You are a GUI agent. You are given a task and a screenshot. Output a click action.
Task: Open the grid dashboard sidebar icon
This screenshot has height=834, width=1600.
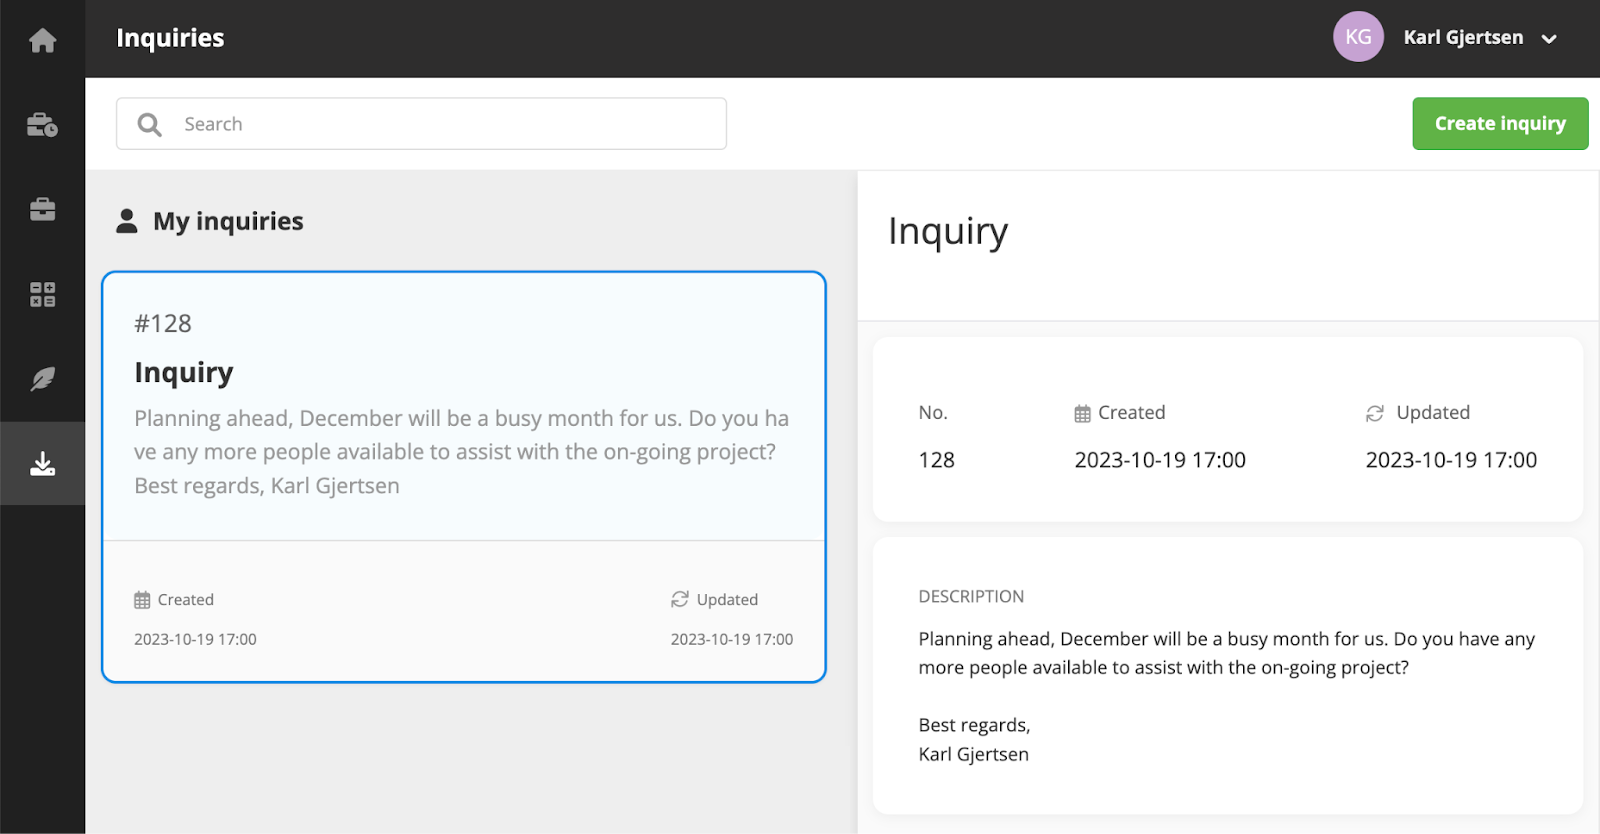point(42,294)
